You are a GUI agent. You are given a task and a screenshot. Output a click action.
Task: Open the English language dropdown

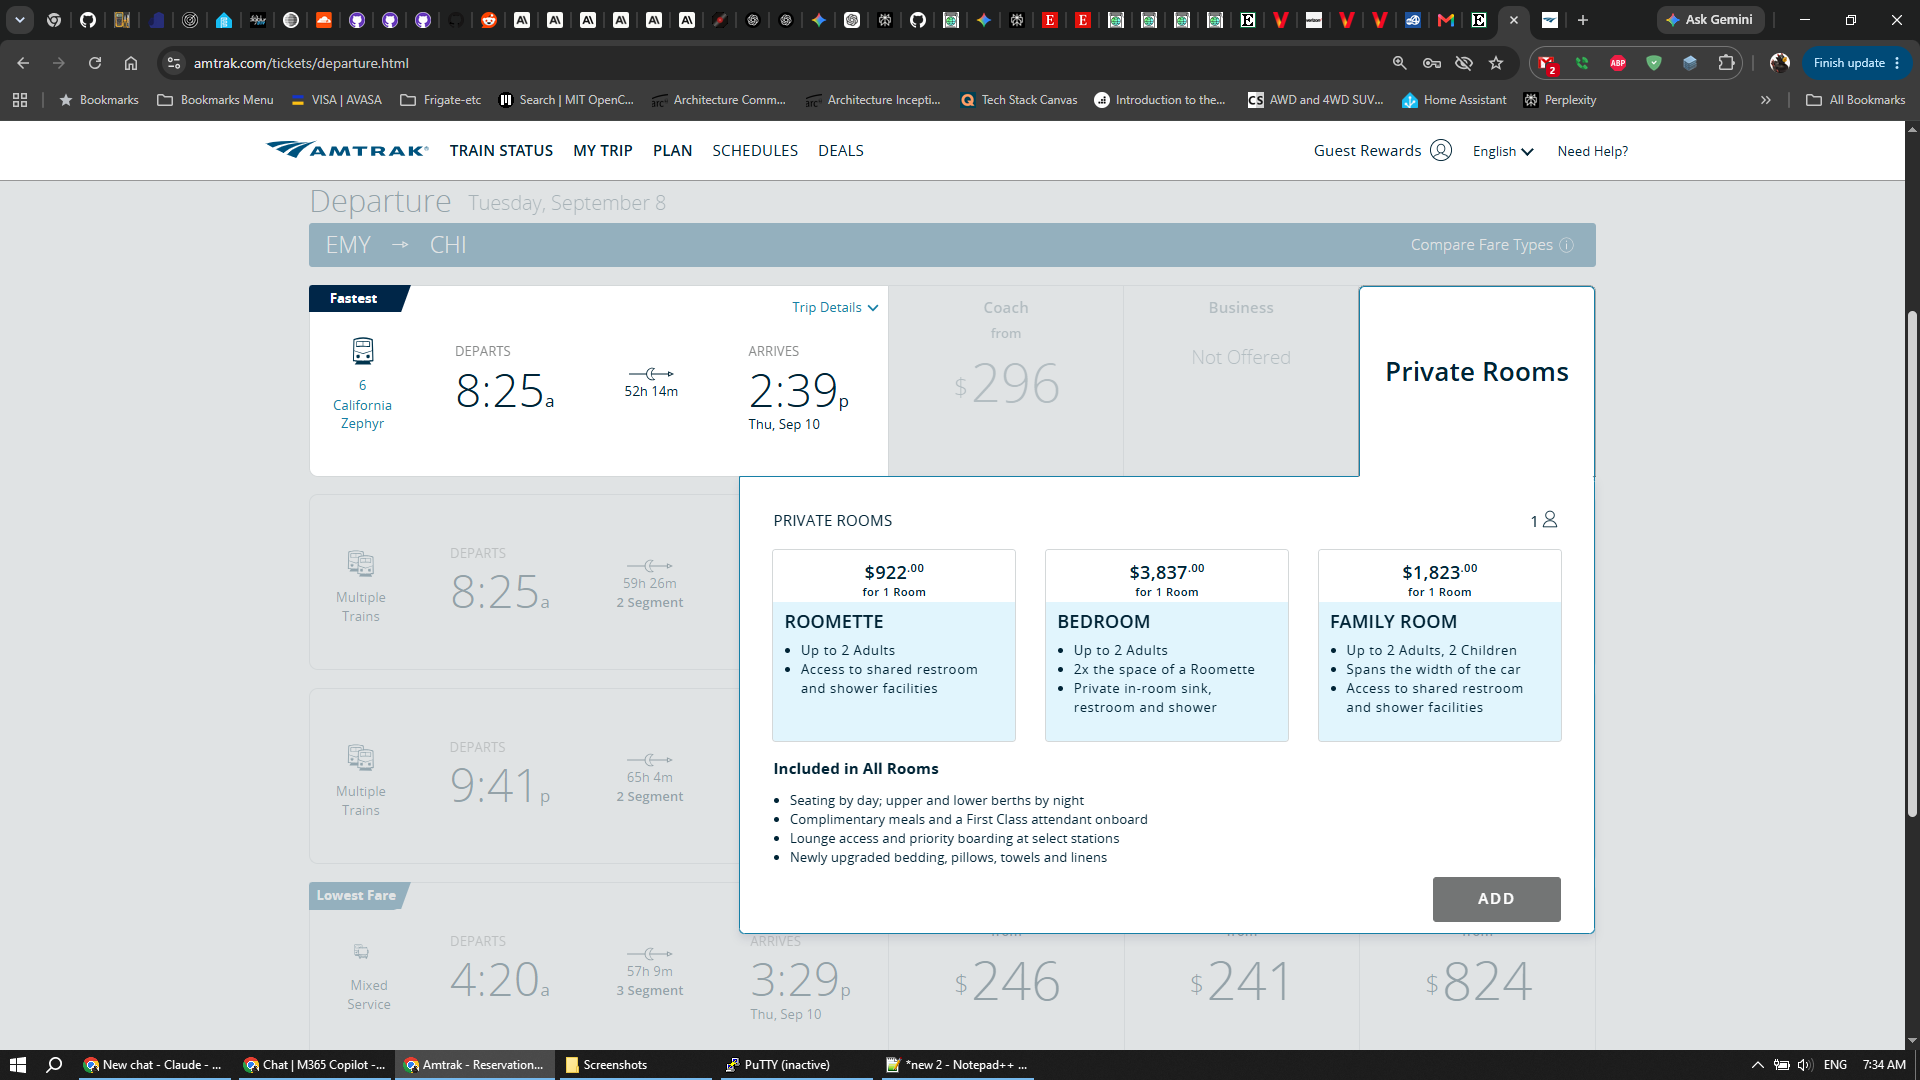tap(1503, 151)
